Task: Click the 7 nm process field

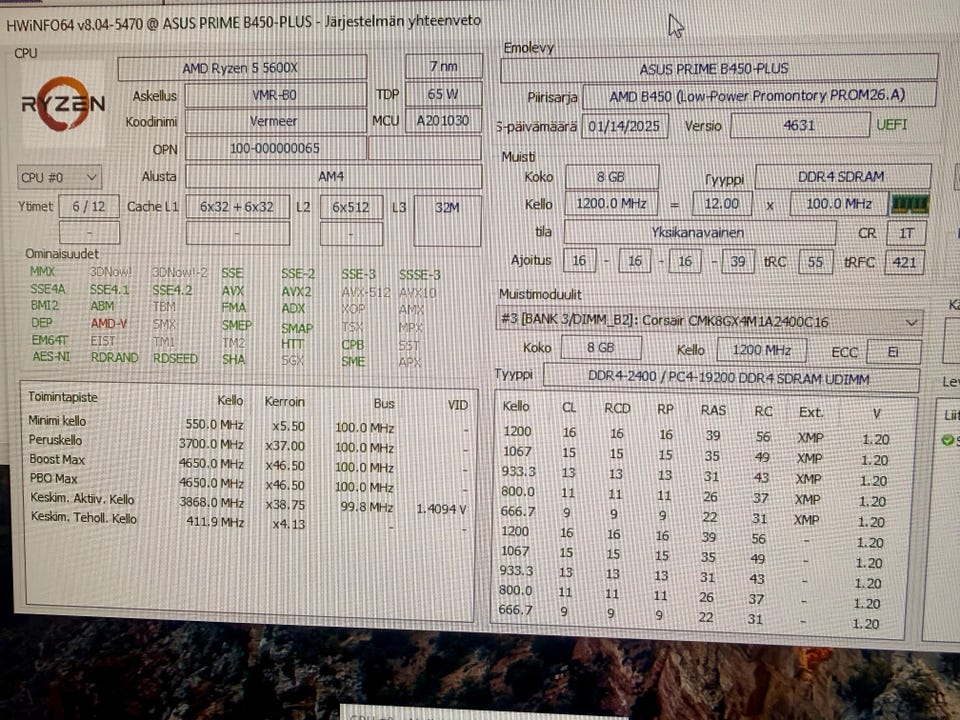Action: 443,66
